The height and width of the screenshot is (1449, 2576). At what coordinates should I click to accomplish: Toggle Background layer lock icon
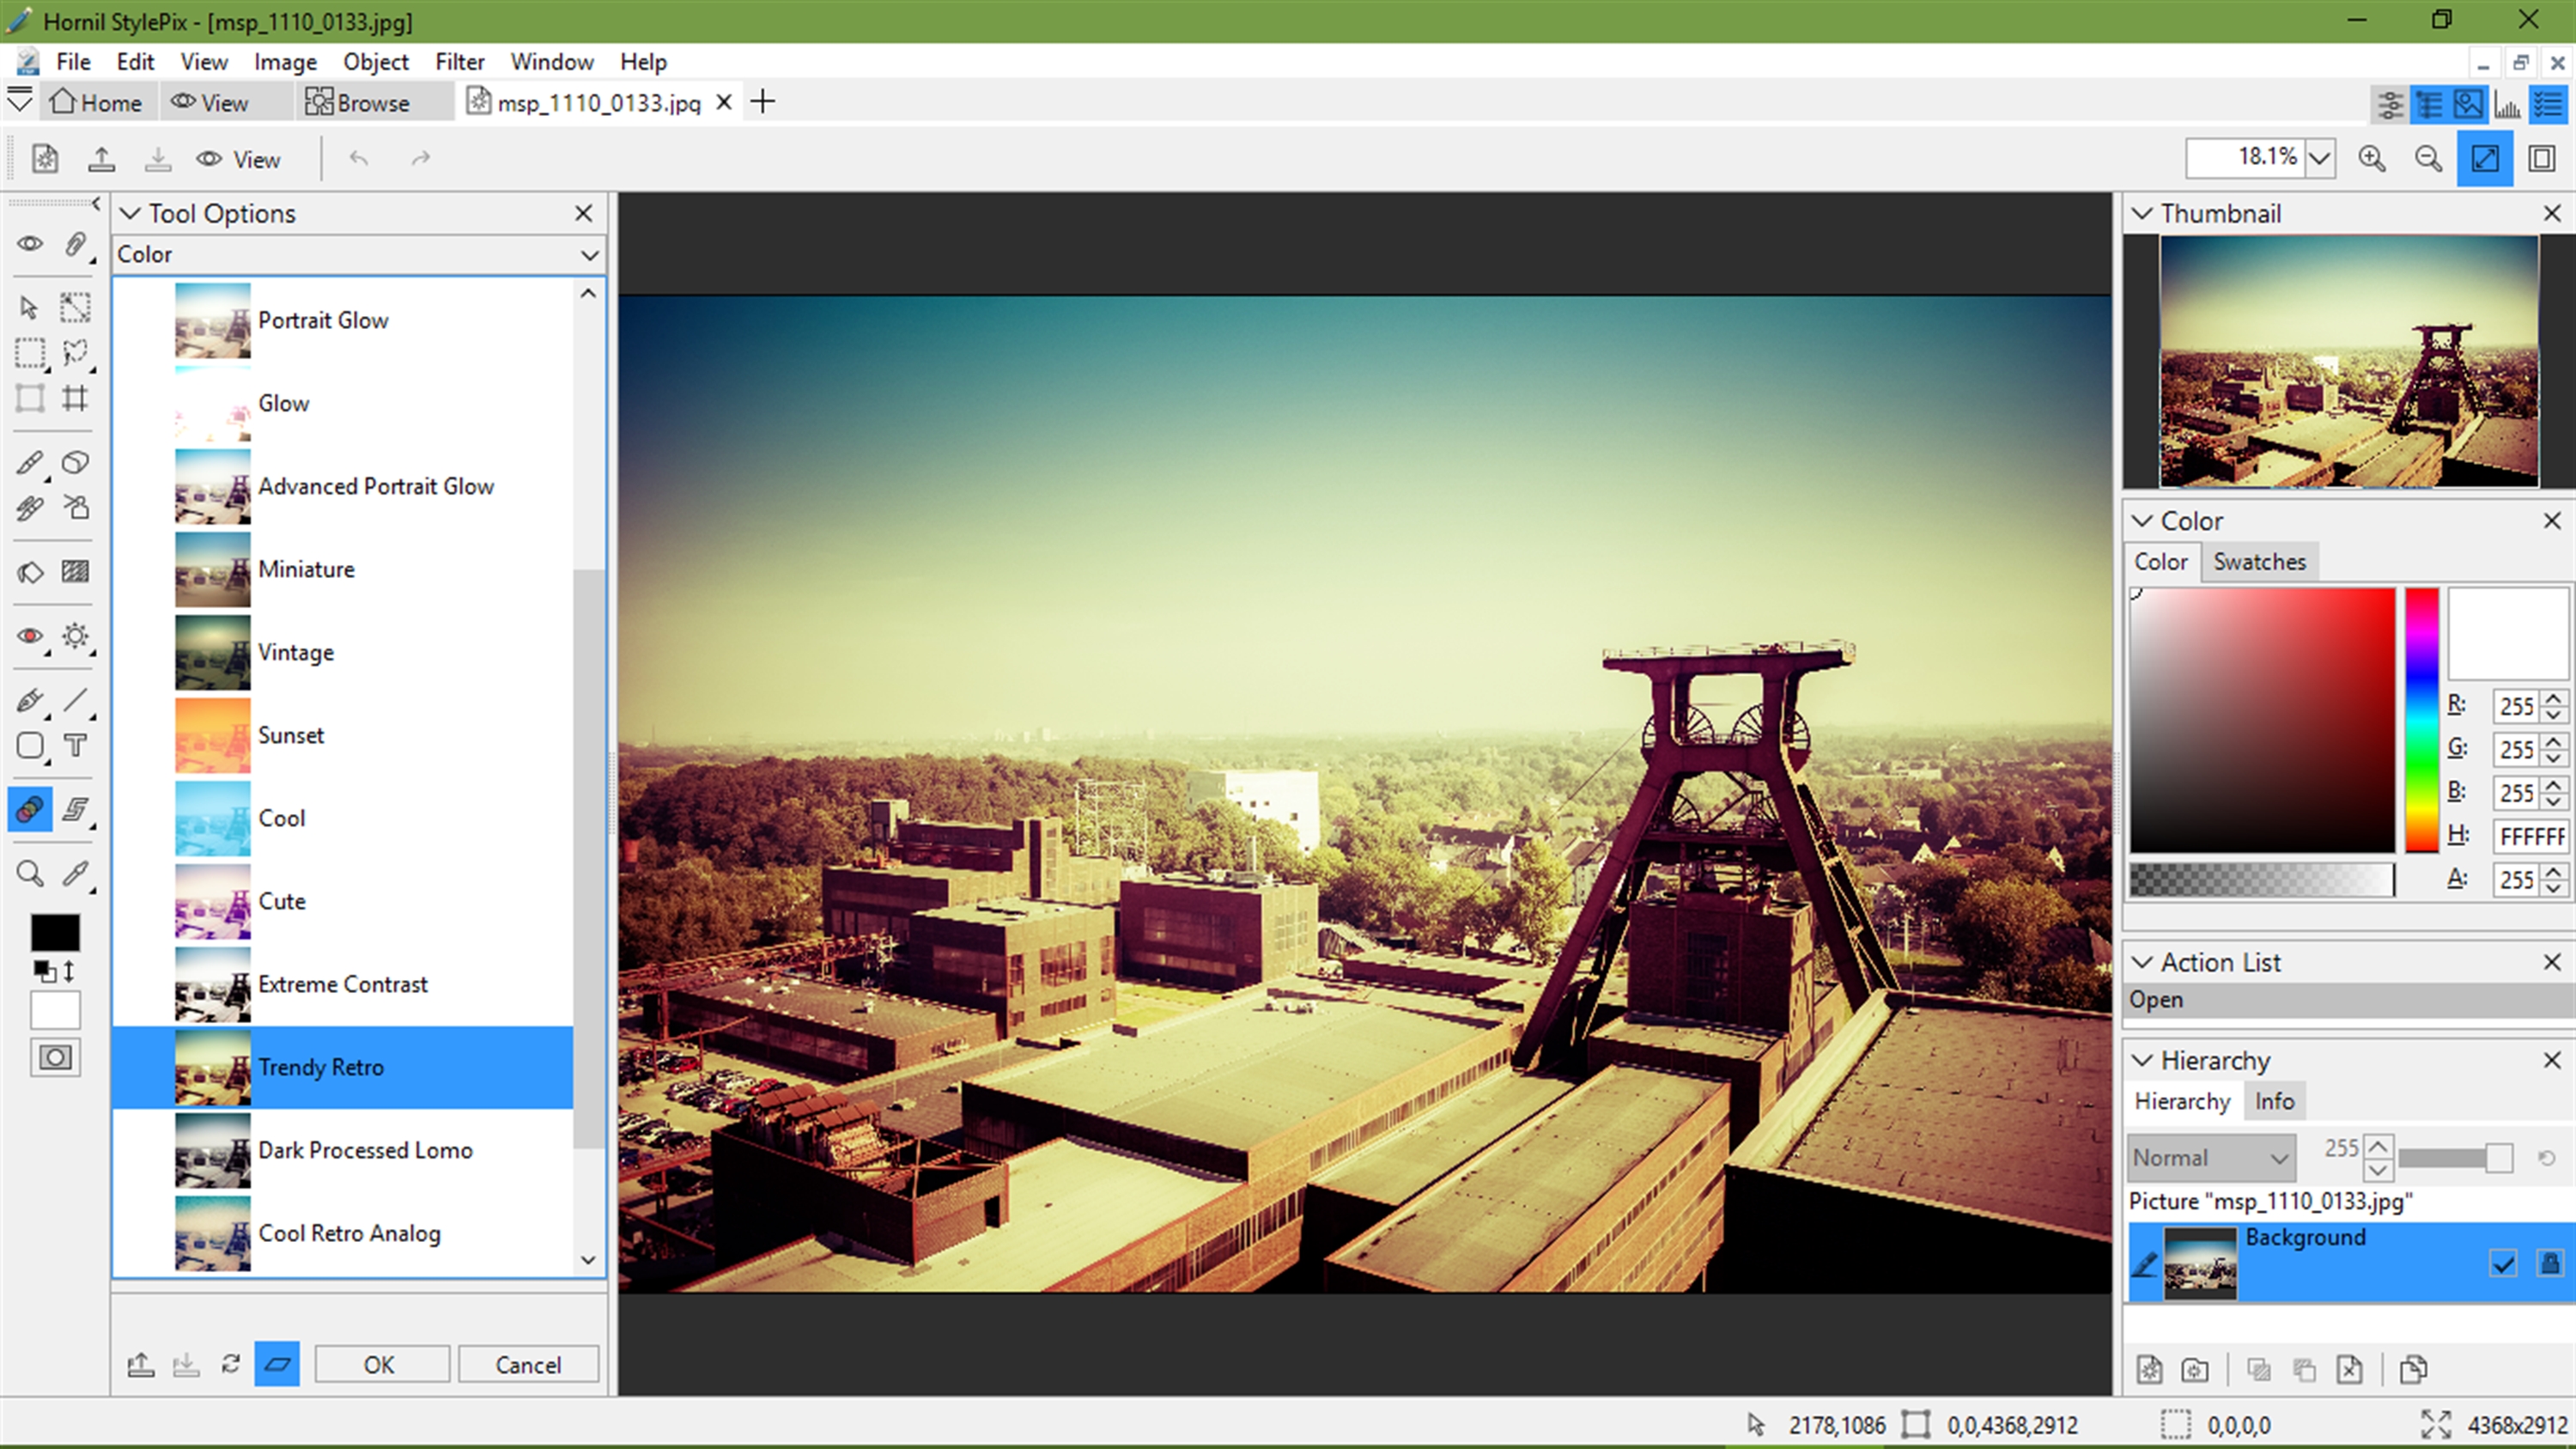[2549, 1264]
